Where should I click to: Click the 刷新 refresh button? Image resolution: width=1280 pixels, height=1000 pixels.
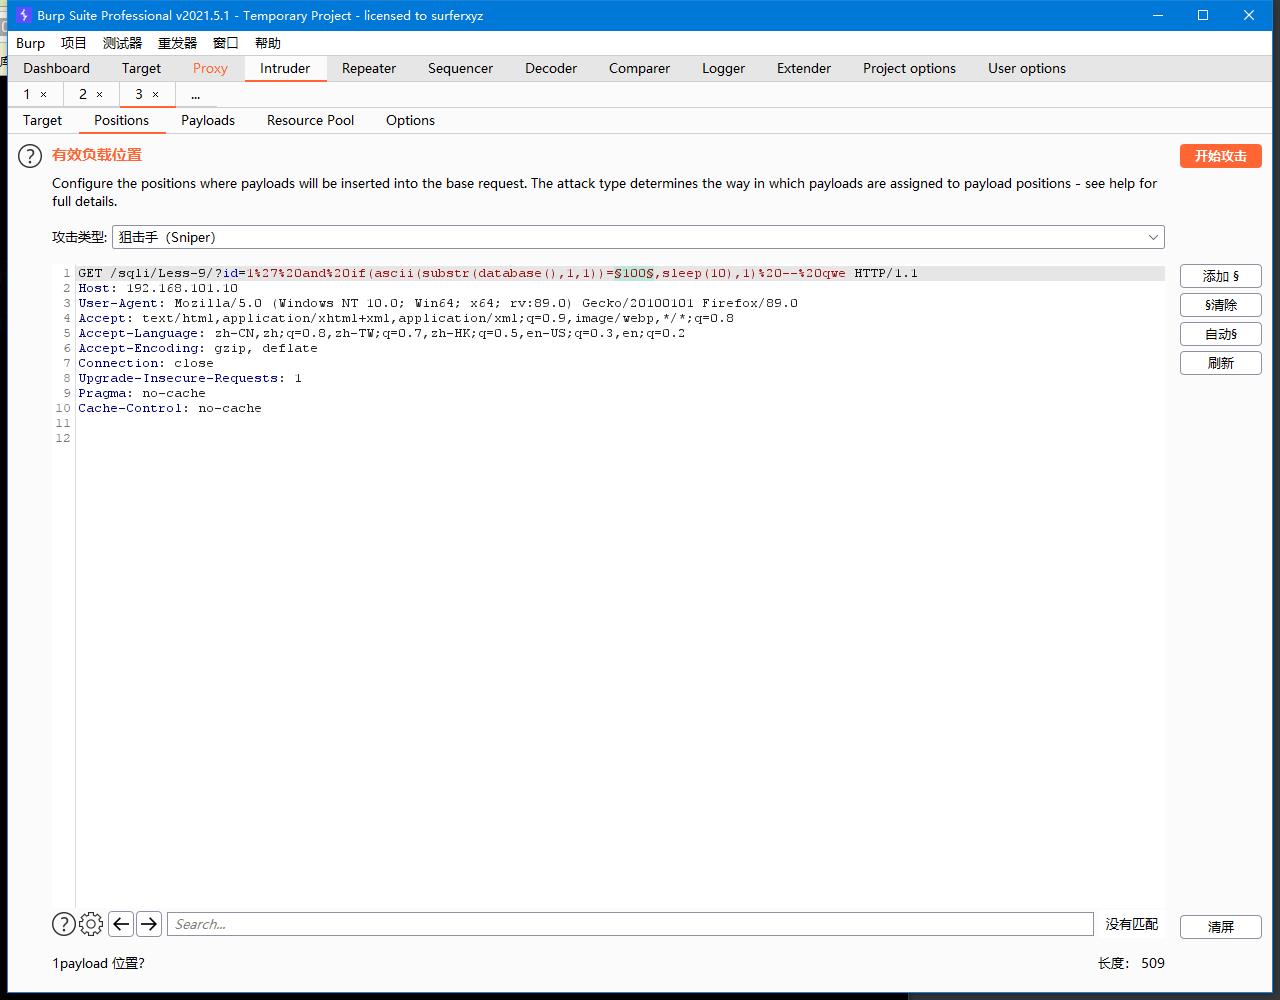coord(1220,363)
